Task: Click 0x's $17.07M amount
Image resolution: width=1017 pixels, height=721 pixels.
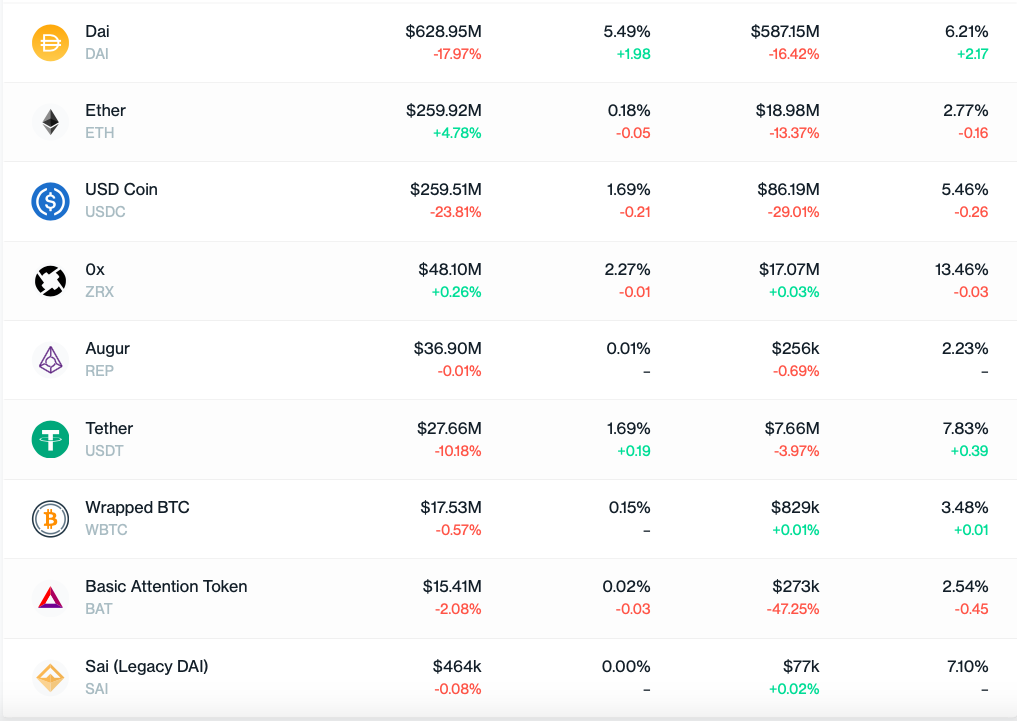Action: [x=789, y=269]
